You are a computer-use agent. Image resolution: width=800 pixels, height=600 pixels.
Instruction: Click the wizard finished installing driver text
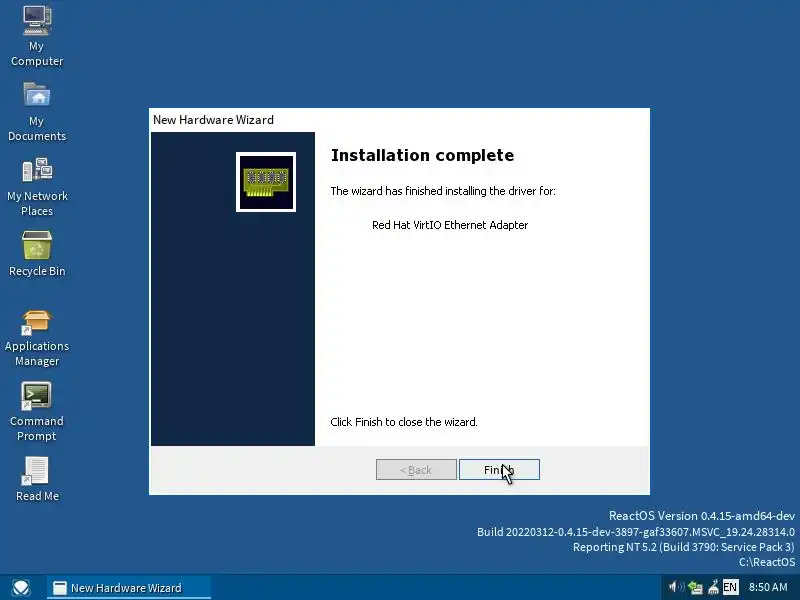443,191
